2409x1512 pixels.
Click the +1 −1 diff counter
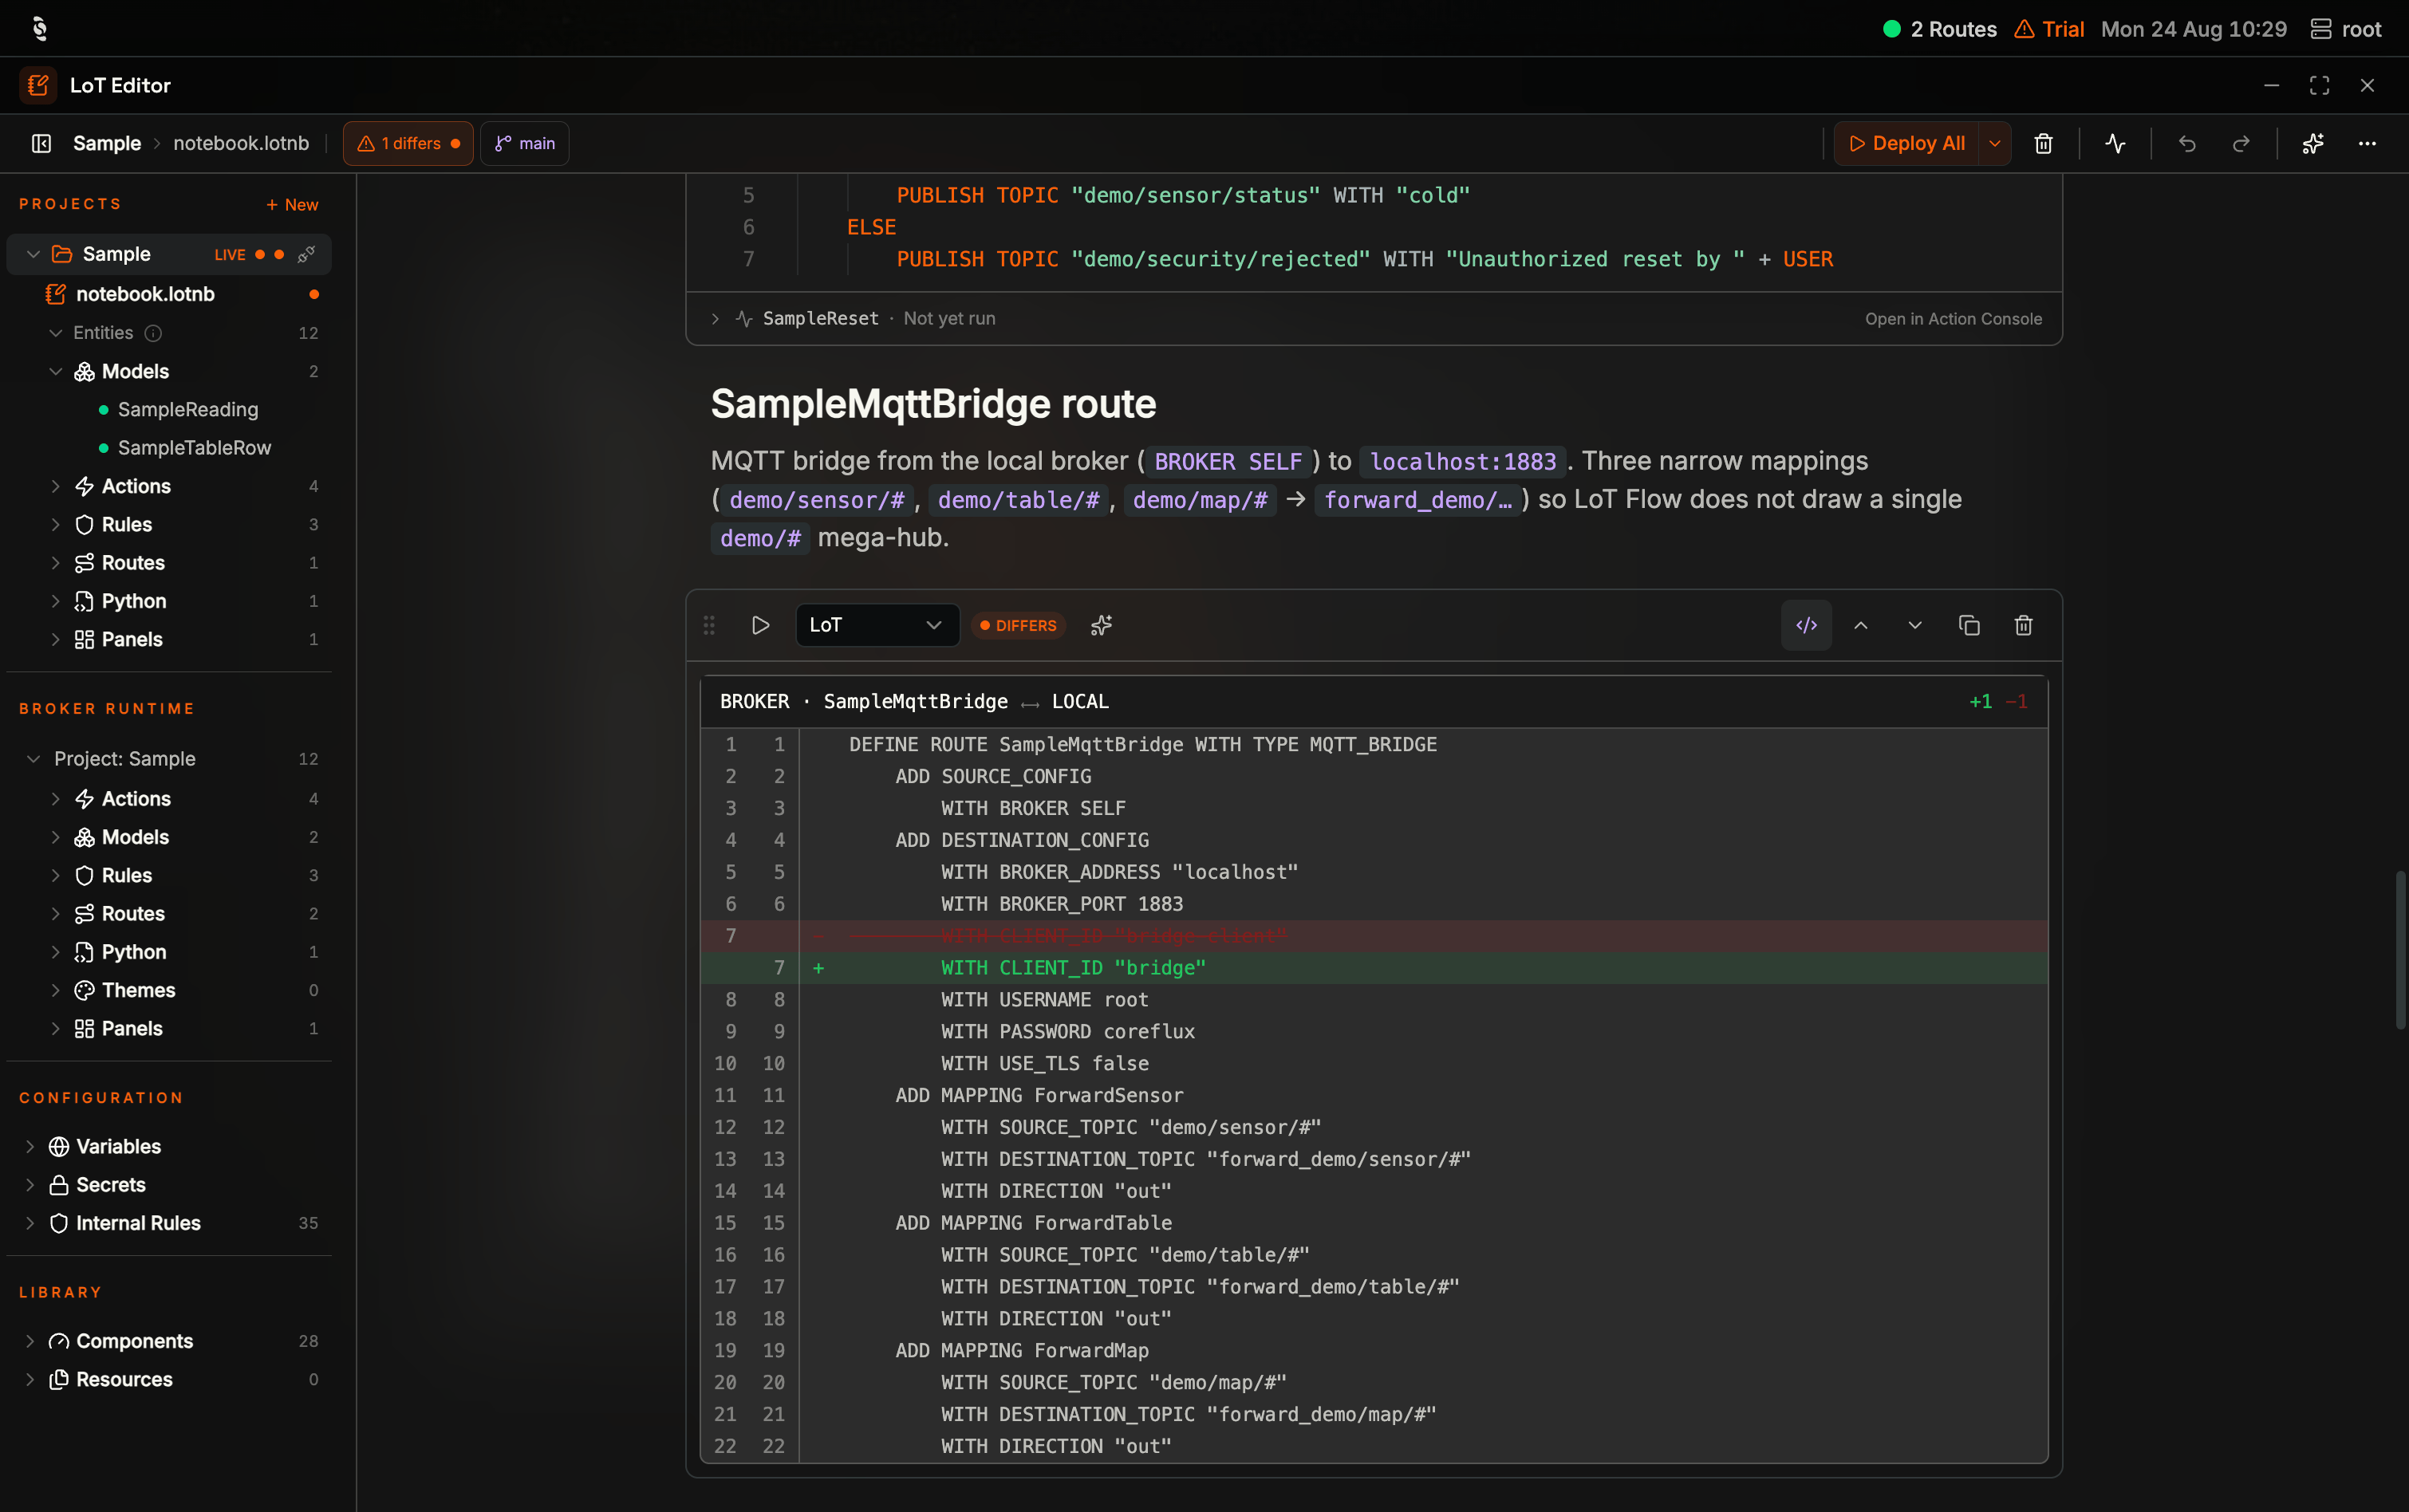point(1998,702)
